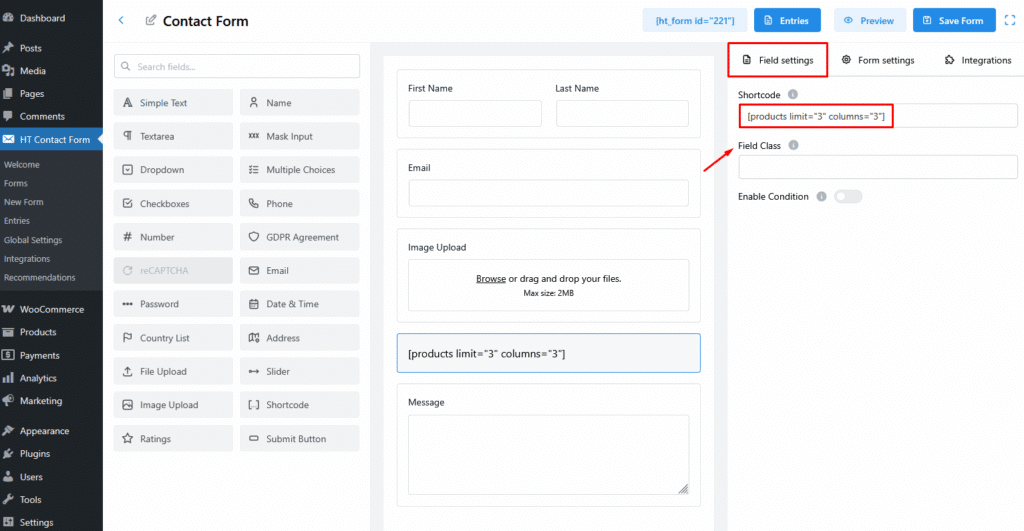Add the Country List field
Image resolution: width=1024 pixels, height=531 pixels.
[x=173, y=338]
